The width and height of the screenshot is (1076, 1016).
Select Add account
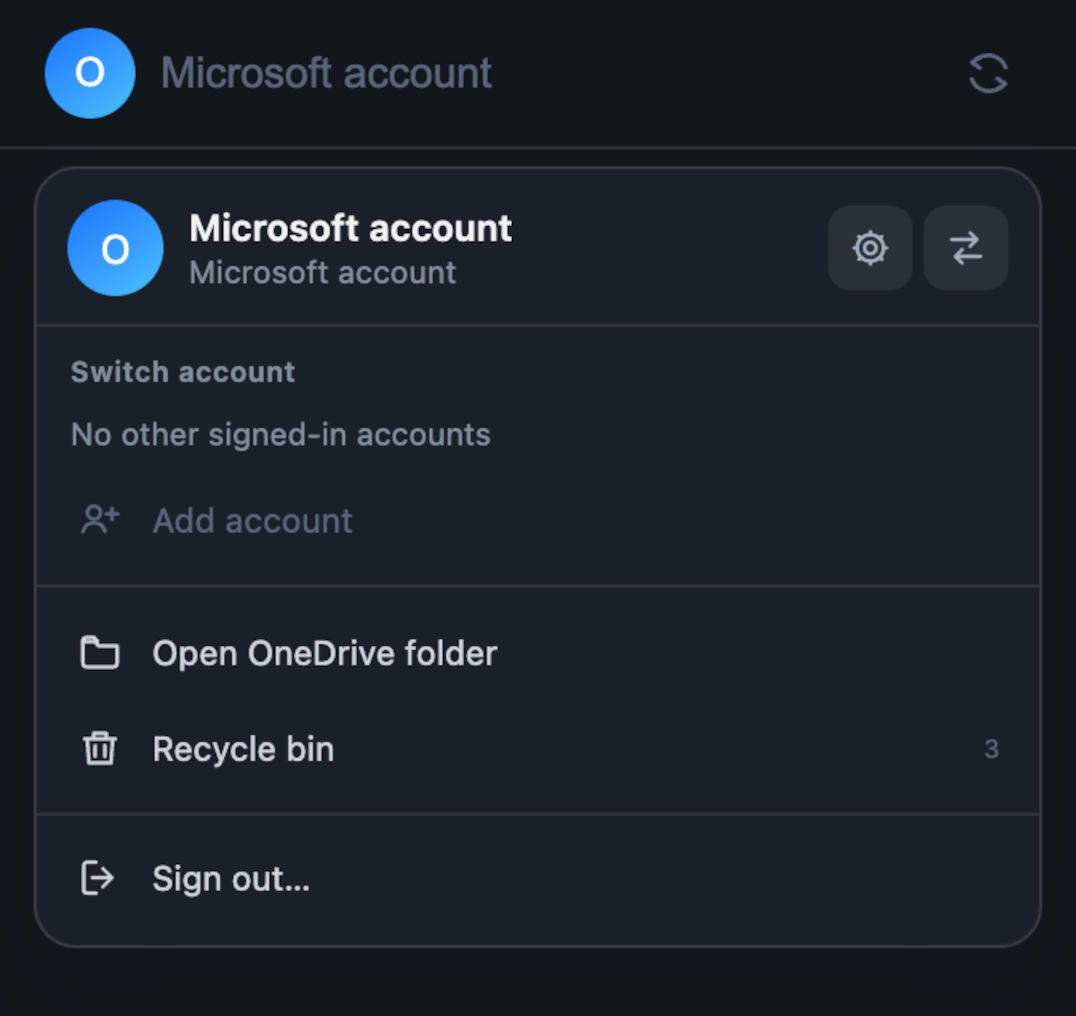coord(538,520)
